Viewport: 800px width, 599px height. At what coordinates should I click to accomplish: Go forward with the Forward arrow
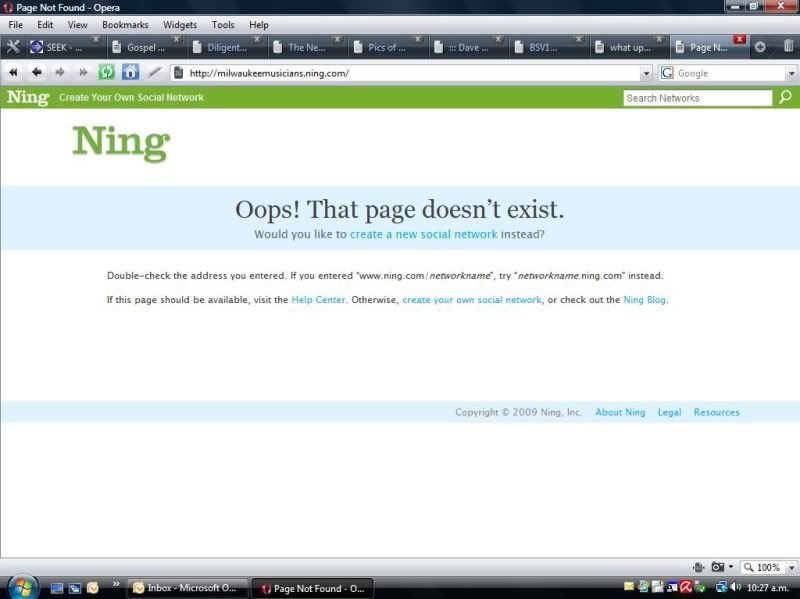60,72
